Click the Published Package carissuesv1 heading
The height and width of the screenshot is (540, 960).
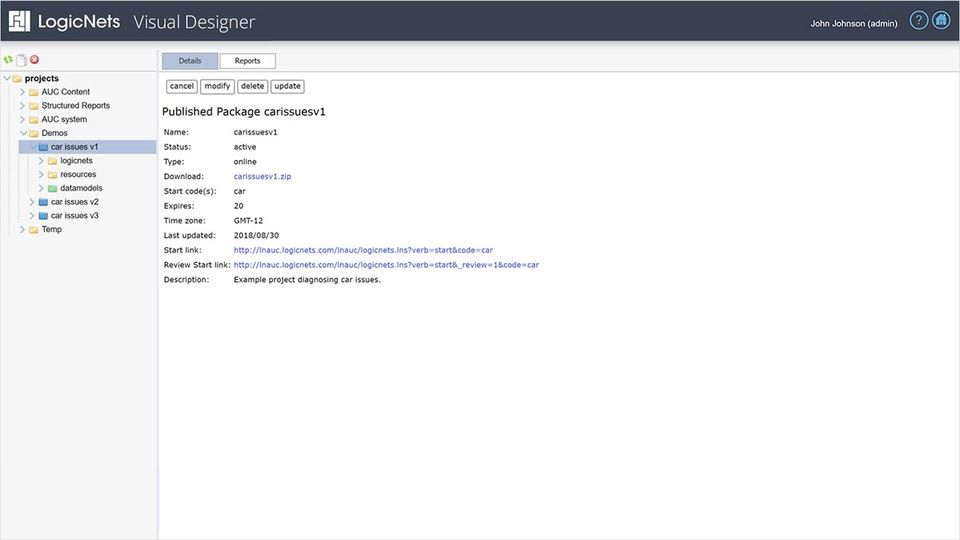coord(244,111)
